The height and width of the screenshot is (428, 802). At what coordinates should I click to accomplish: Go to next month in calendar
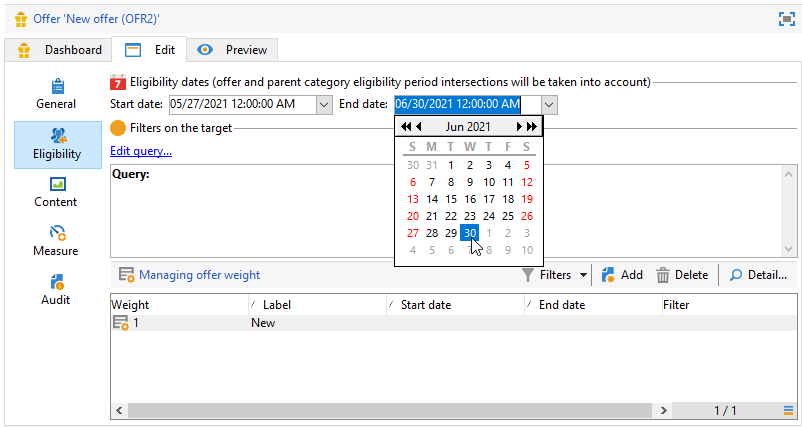[519, 127]
